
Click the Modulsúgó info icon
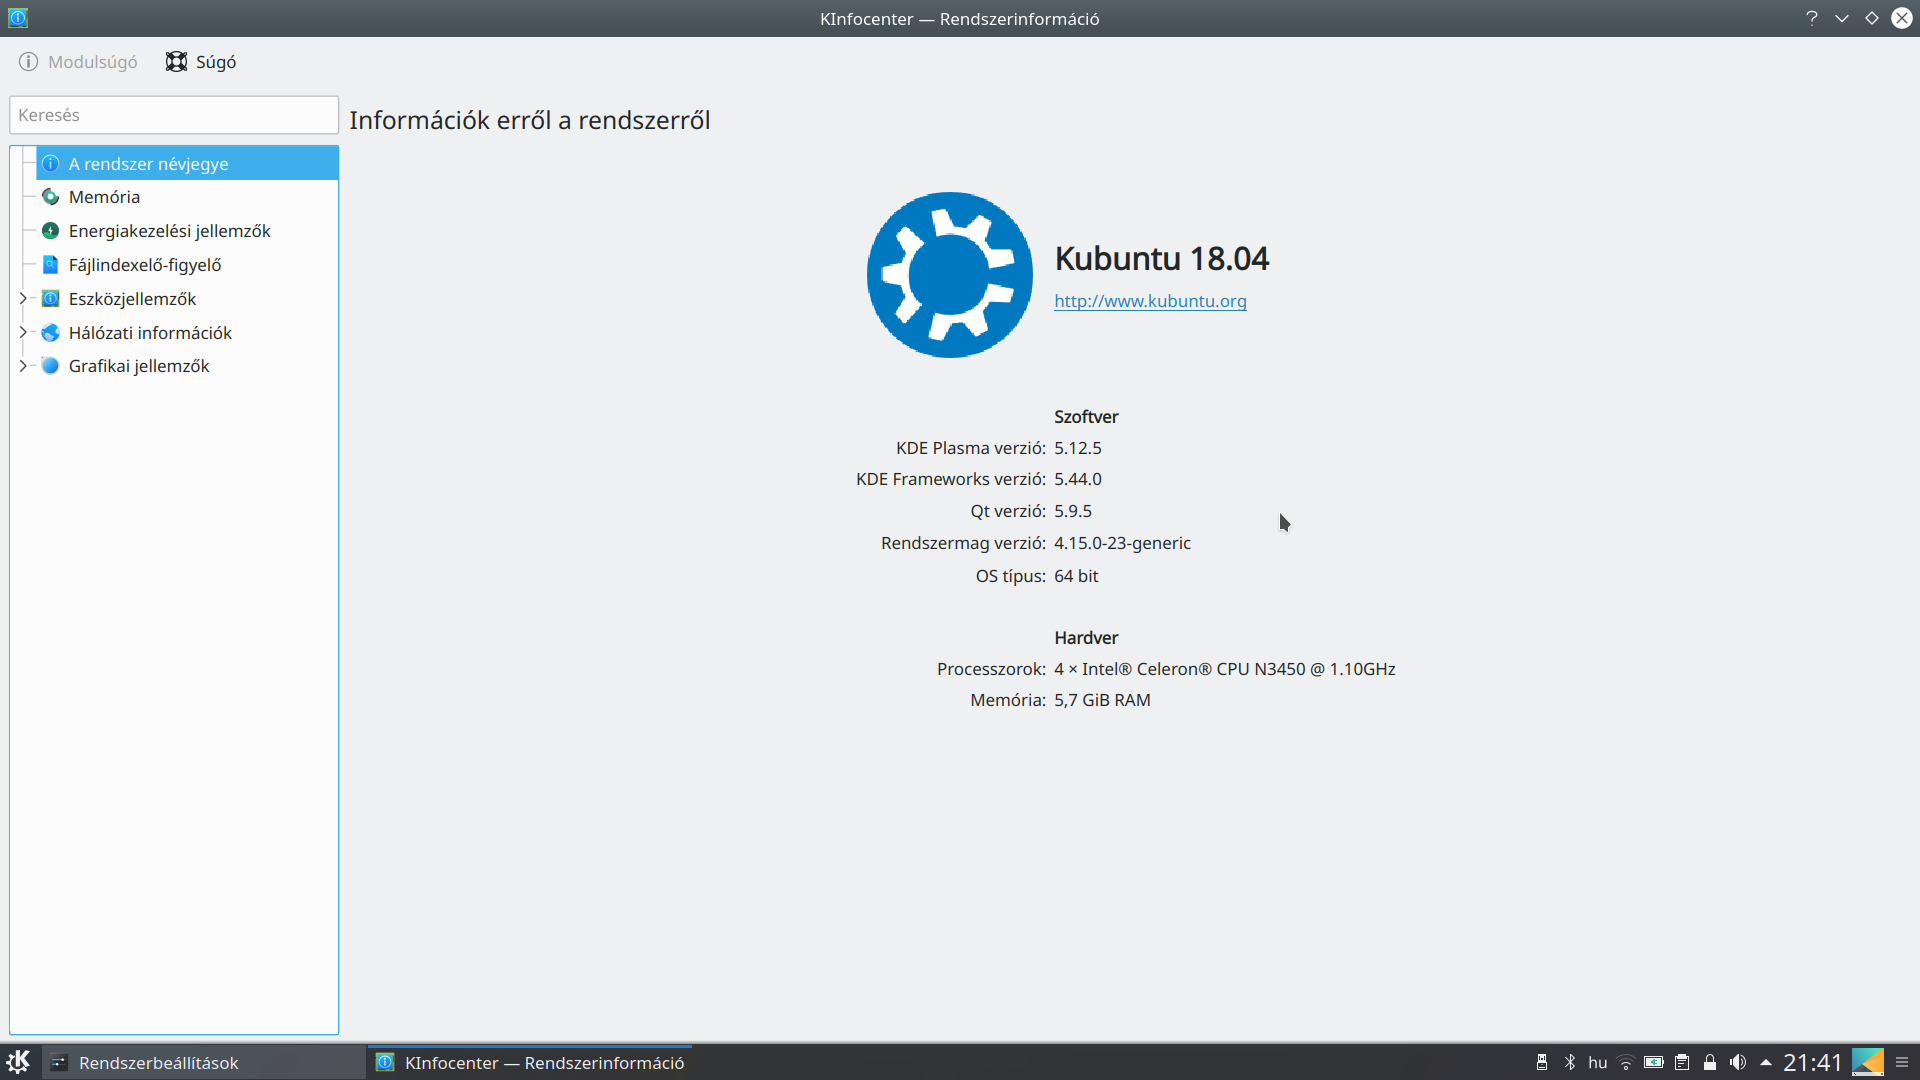point(28,62)
